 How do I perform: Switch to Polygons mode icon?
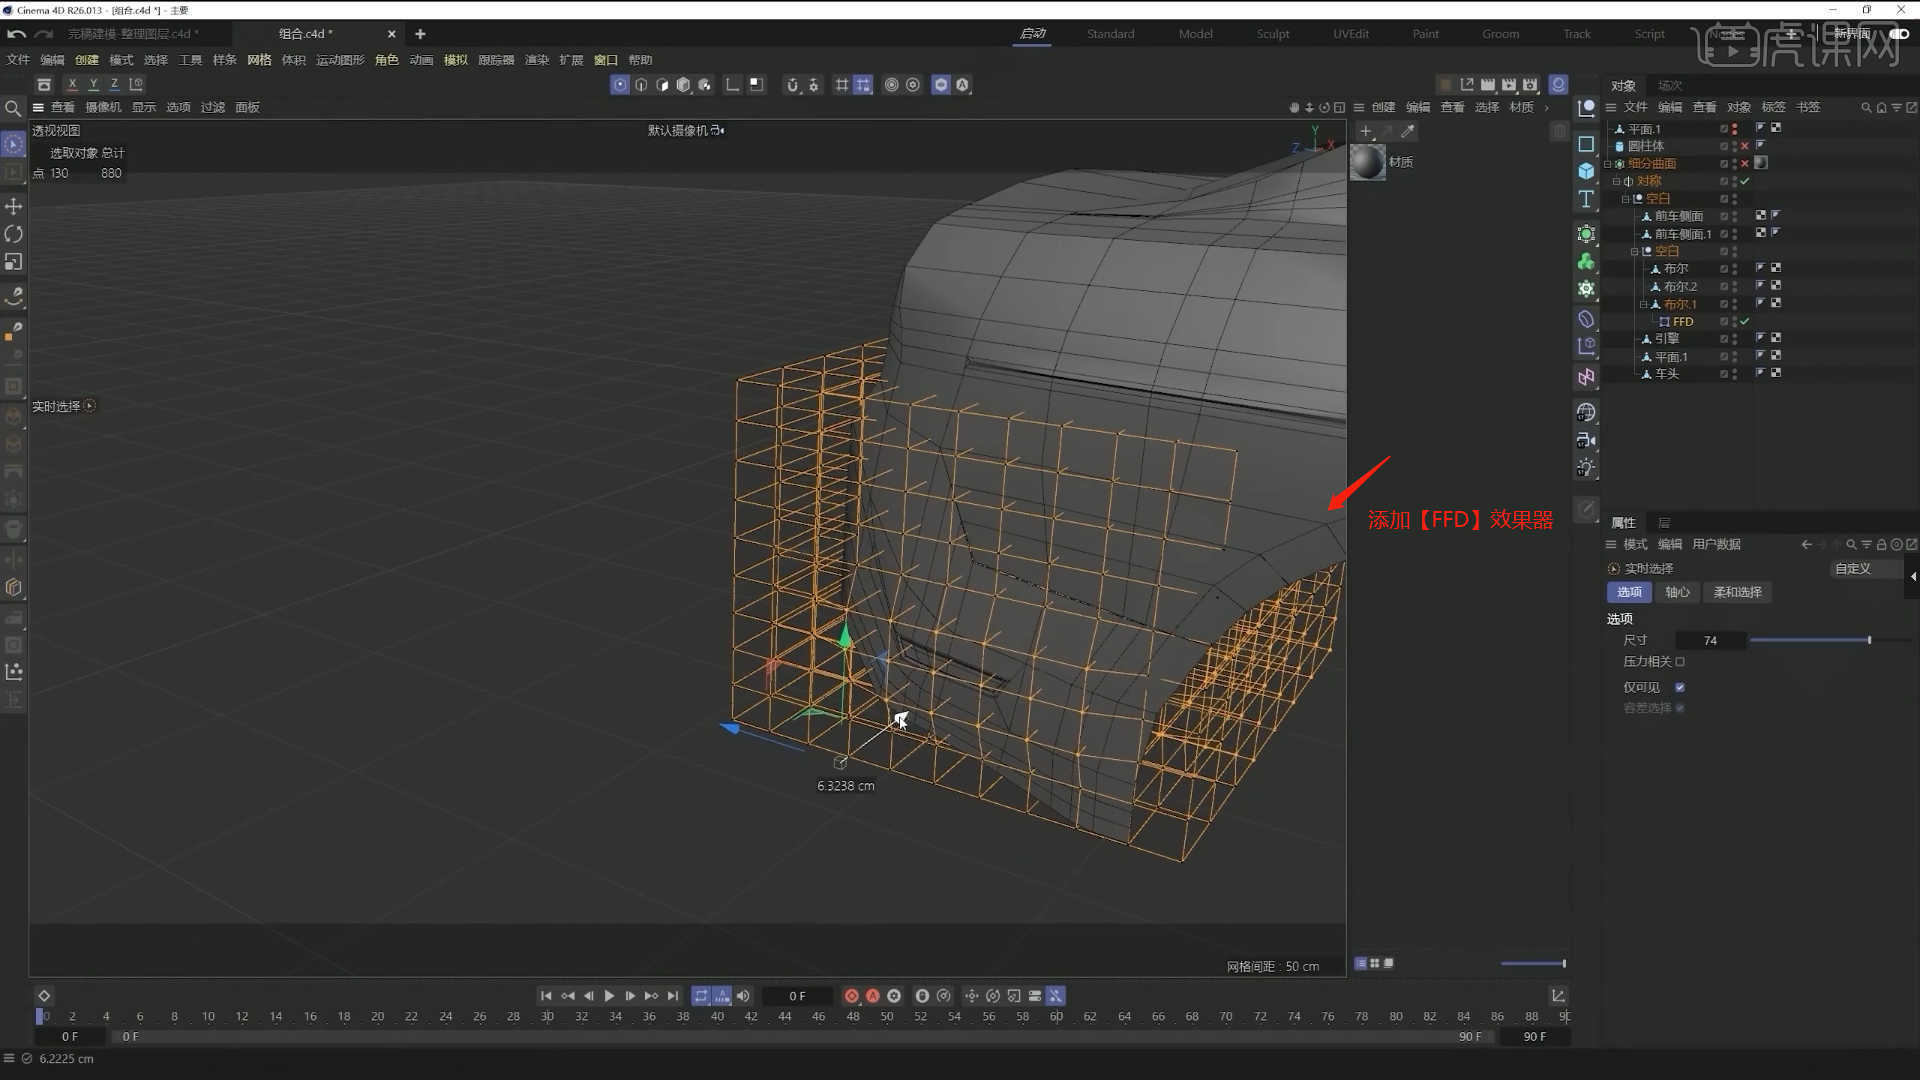tap(662, 85)
